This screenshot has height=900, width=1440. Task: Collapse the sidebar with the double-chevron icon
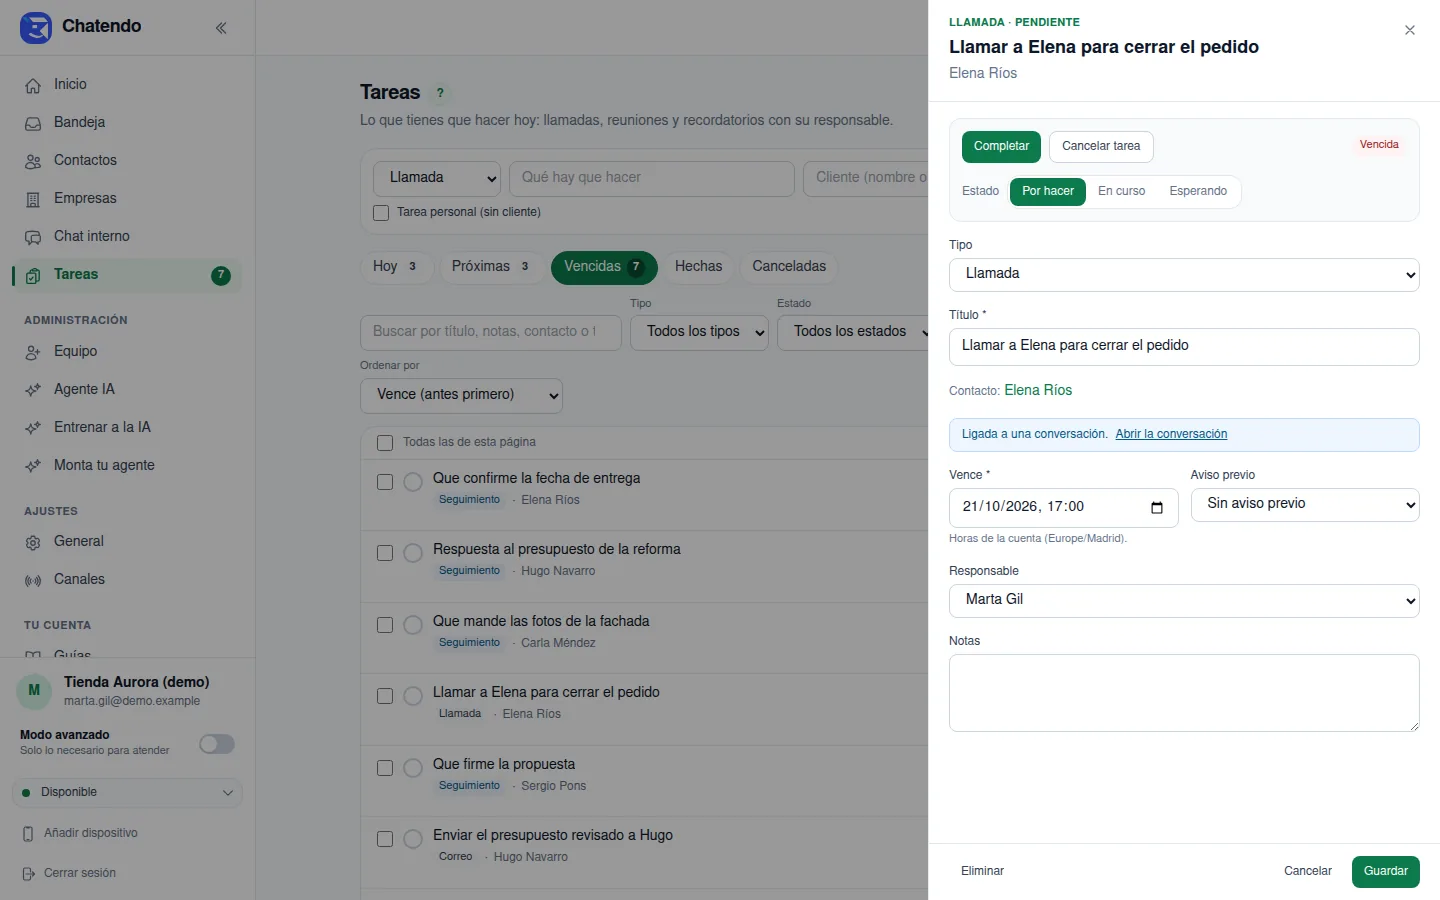click(221, 28)
